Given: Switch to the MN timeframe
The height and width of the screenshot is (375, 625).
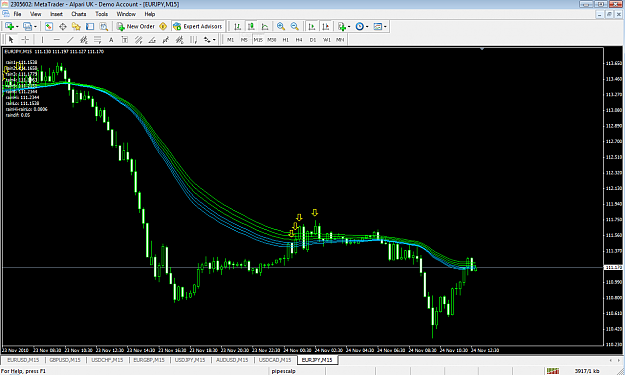Looking at the screenshot, I should tap(340, 40).
